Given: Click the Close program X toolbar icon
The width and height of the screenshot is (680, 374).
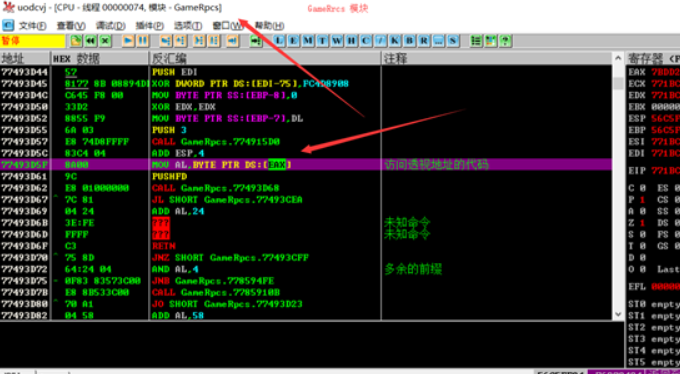Looking at the screenshot, I should pos(105,41).
